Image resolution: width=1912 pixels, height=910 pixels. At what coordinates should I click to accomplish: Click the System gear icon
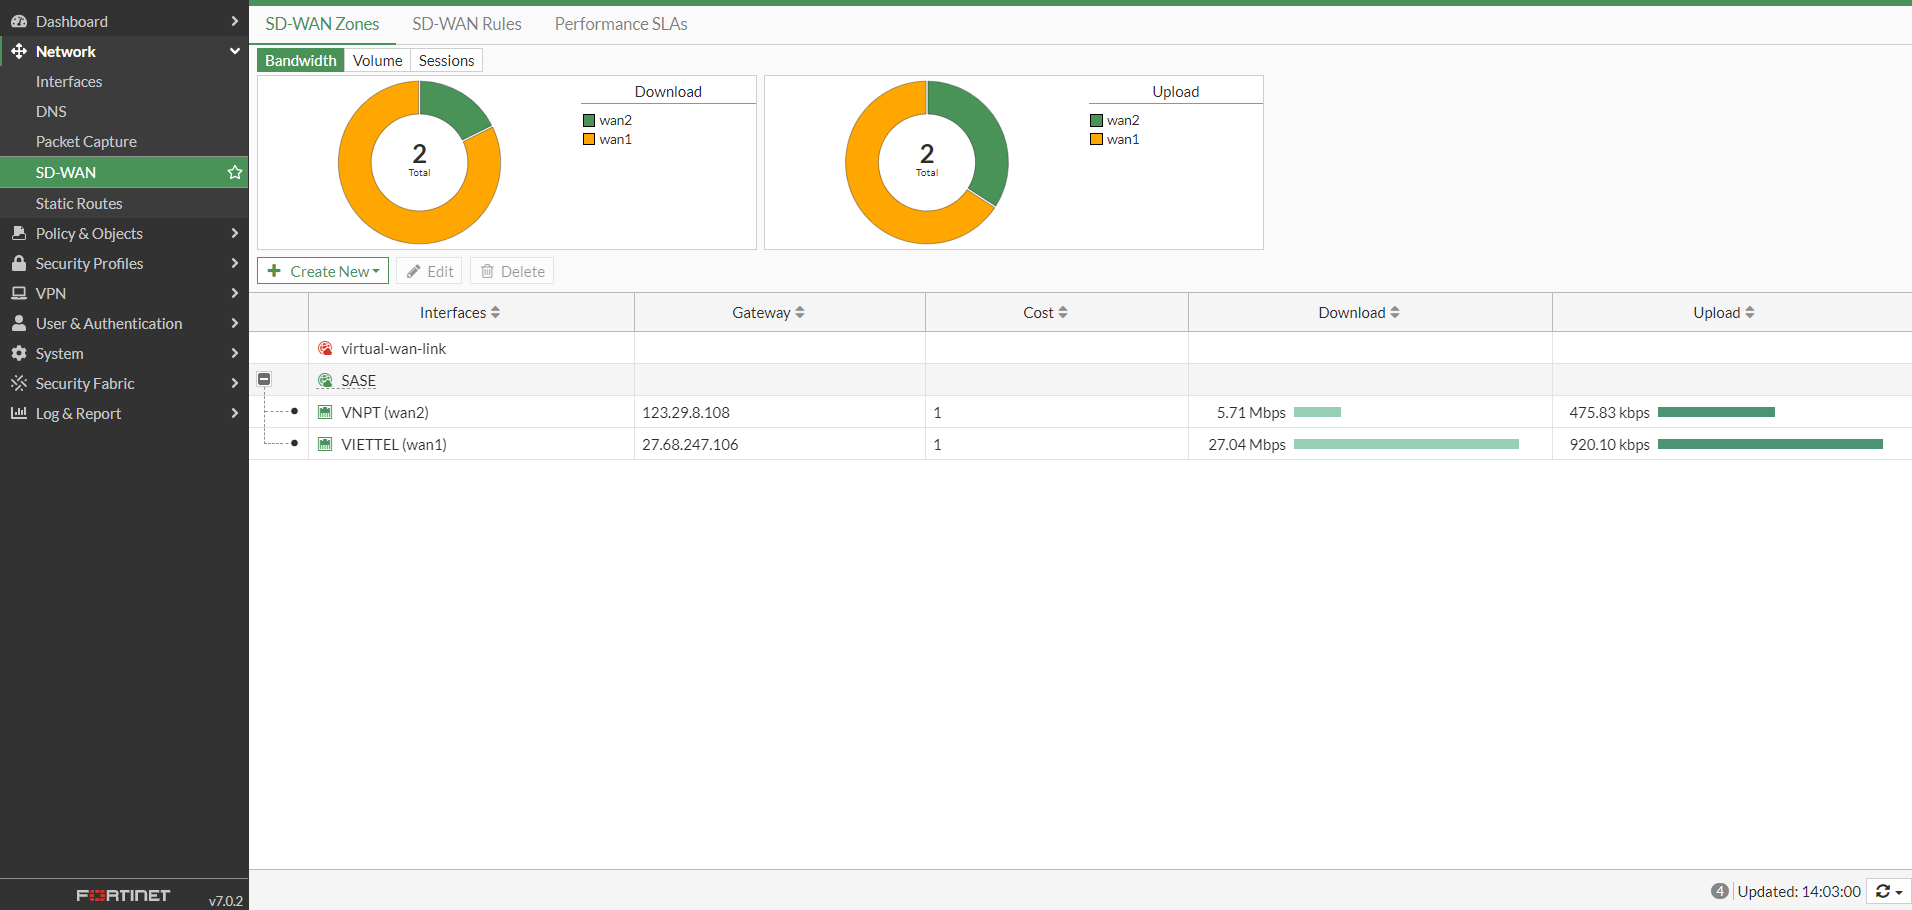19,353
